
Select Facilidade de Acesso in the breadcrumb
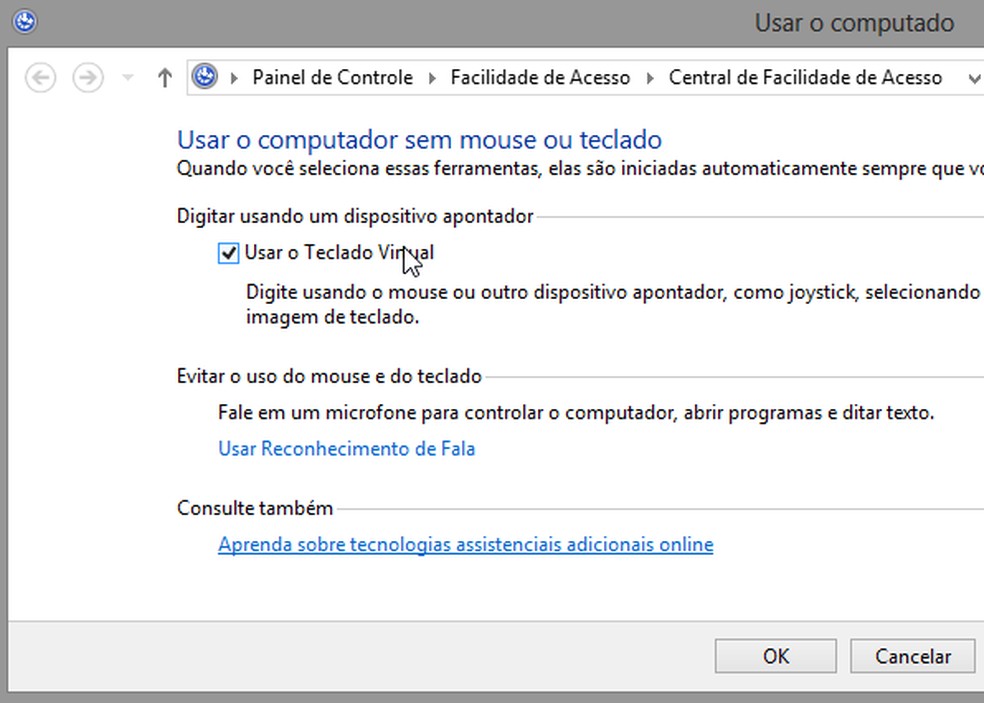[x=540, y=77]
